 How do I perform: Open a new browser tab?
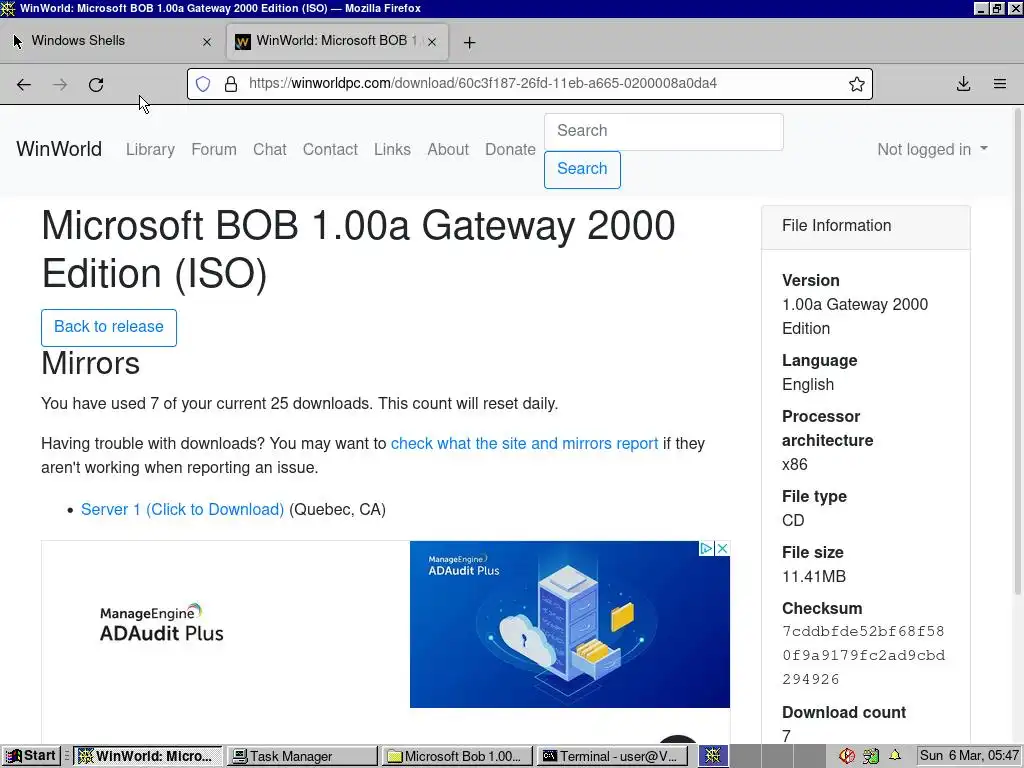[x=470, y=42]
